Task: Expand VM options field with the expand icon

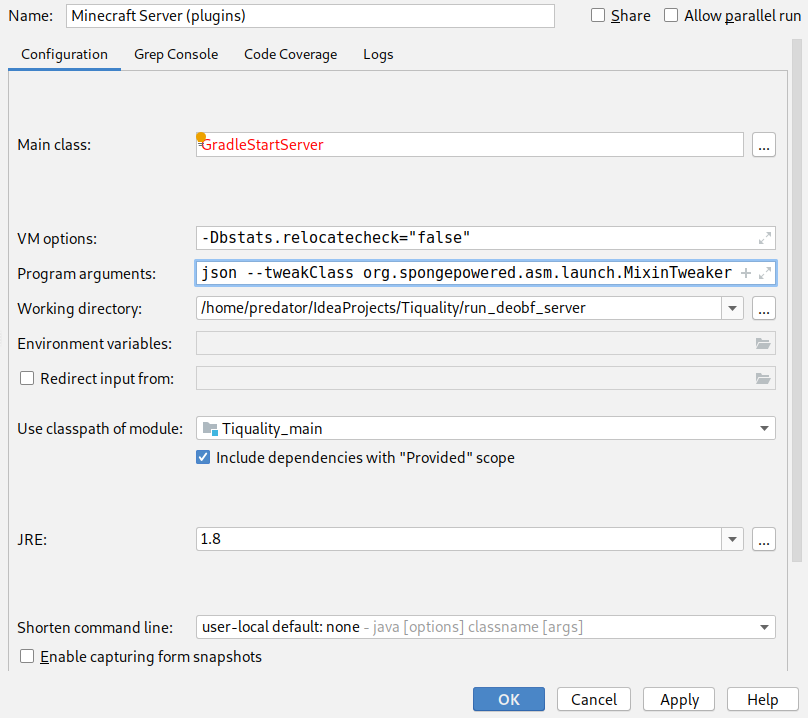Action: pyautogui.click(x=765, y=238)
